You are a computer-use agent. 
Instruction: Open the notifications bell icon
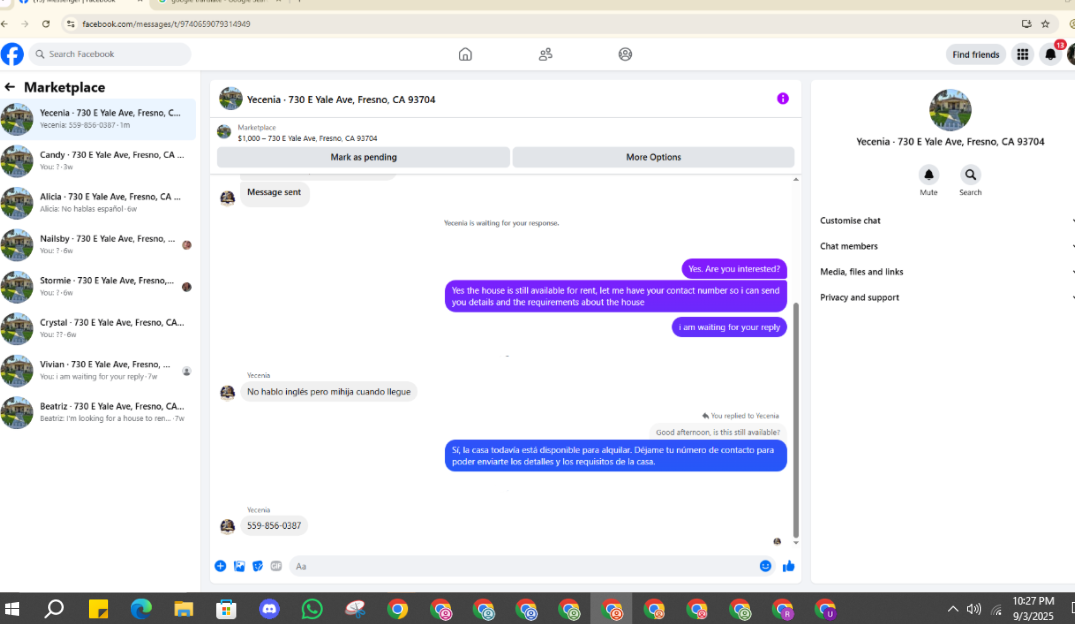[1050, 54]
